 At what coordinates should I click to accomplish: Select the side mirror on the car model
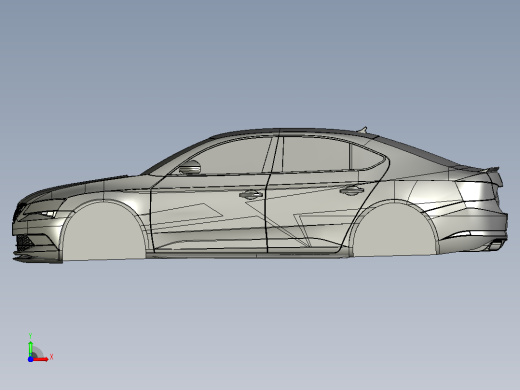pyautogui.click(x=190, y=167)
